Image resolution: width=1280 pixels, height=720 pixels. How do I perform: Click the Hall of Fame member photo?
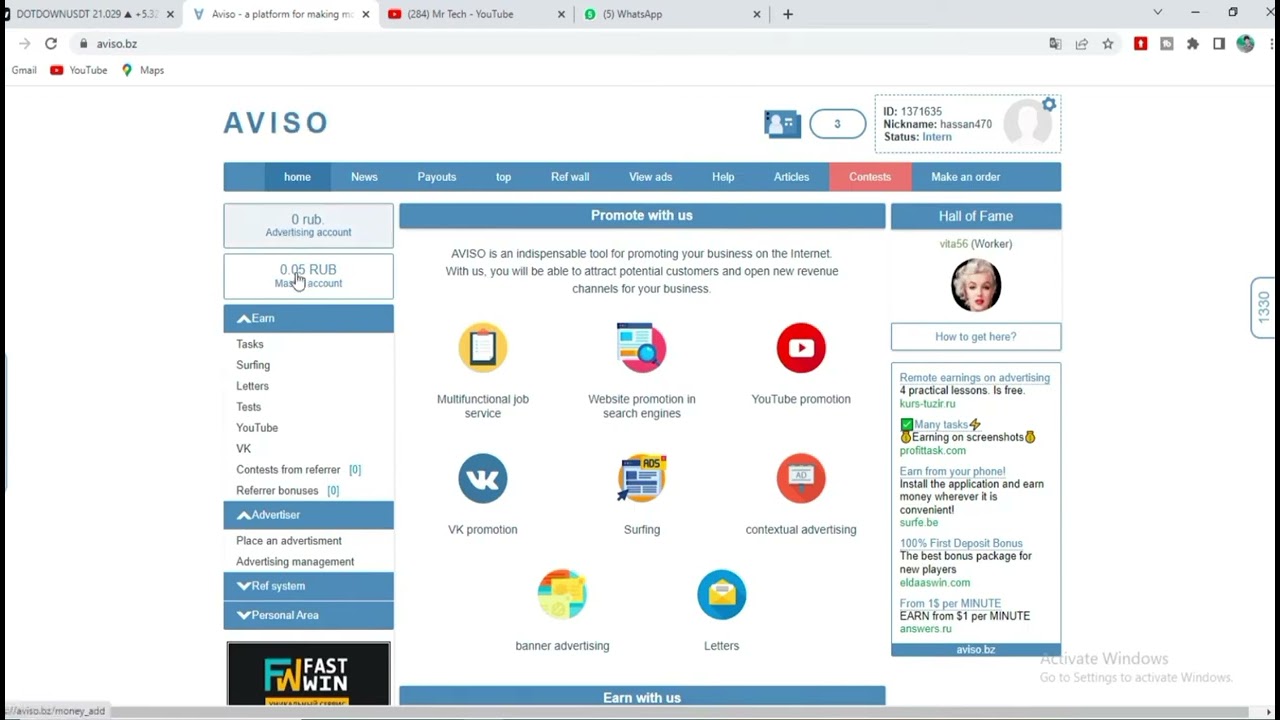(976, 285)
